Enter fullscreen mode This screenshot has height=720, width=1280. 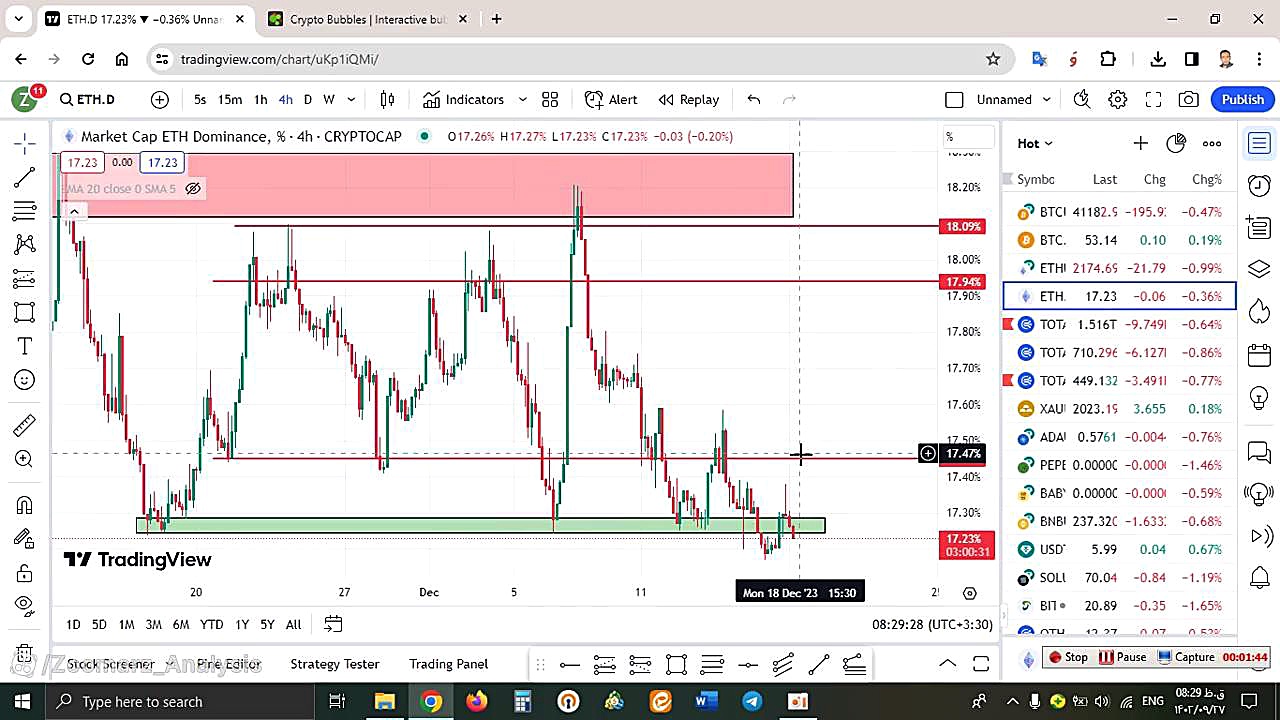(1153, 99)
